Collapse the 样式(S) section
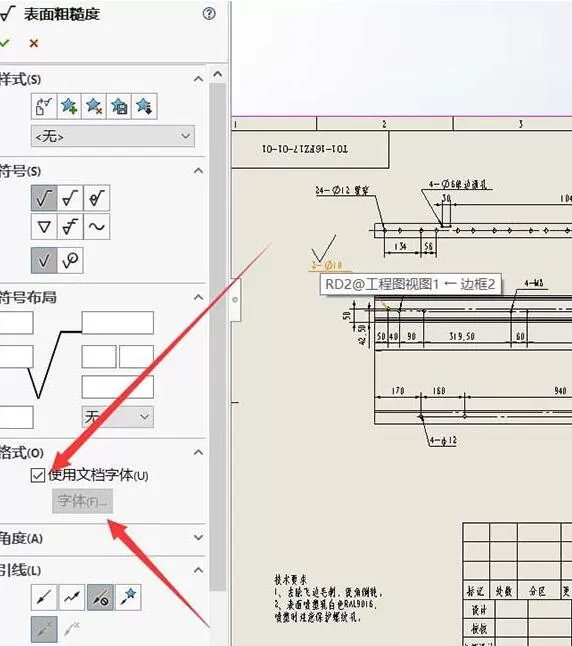The image size is (572, 646). point(199,79)
